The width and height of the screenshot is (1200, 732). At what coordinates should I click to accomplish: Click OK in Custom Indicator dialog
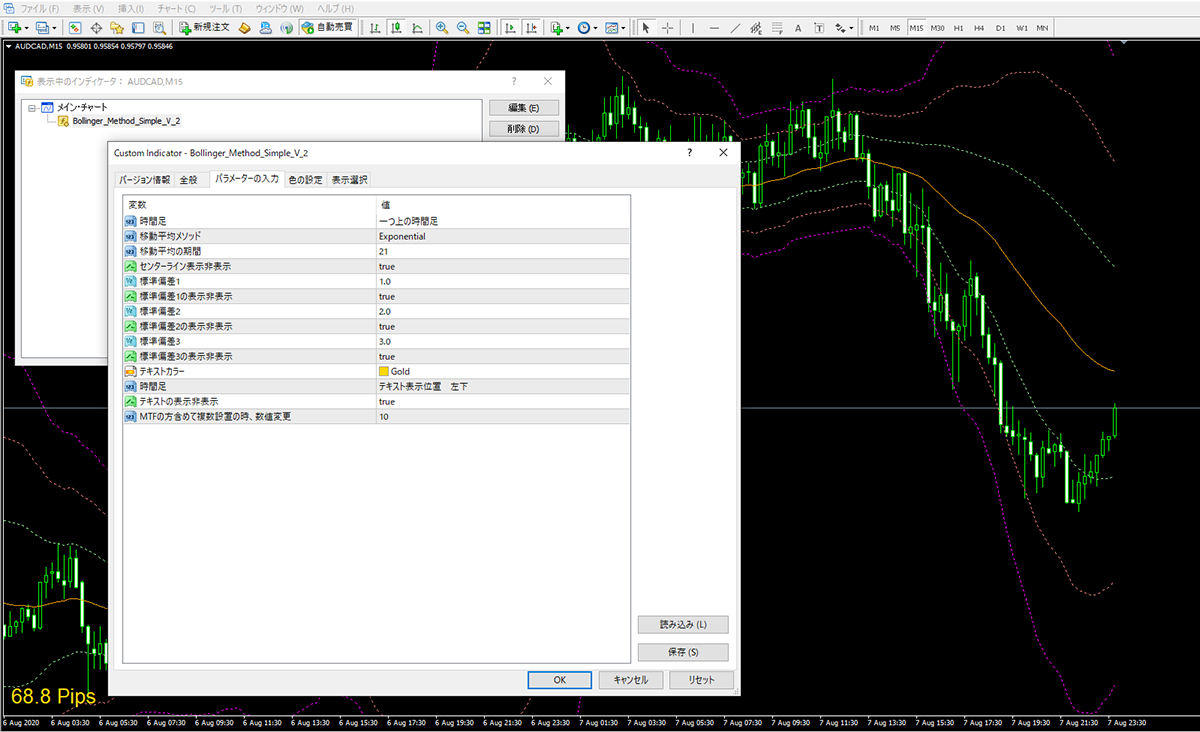[x=560, y=679]
